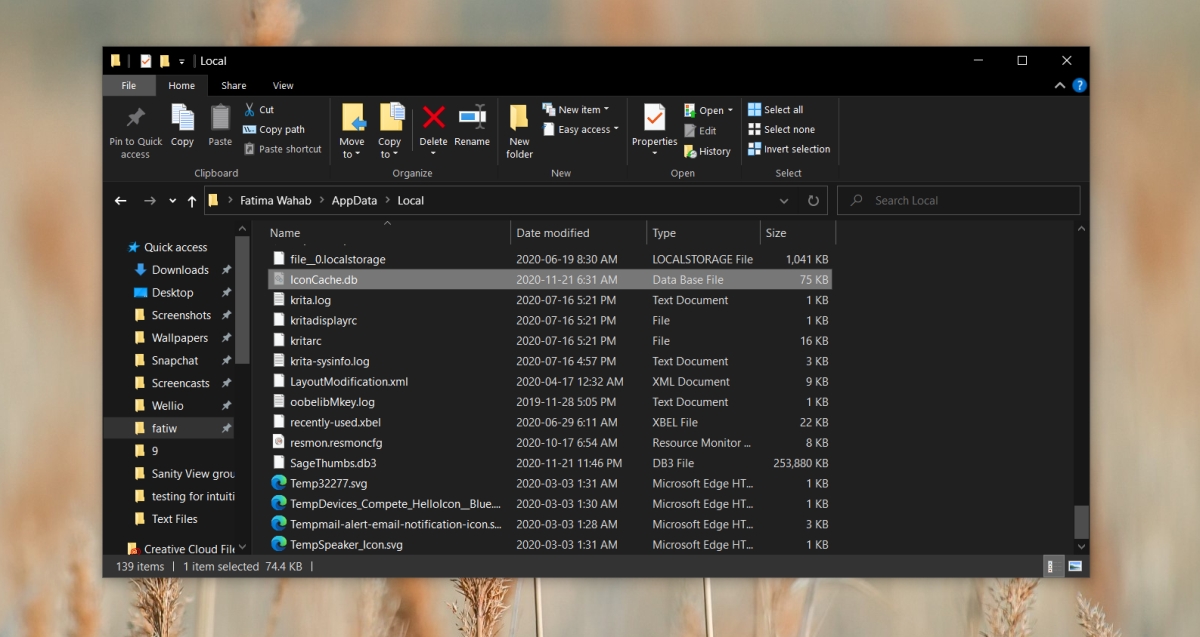Switch to details view in status bar
Viewport: 1200px width, 637px height.
(1052, 566)
